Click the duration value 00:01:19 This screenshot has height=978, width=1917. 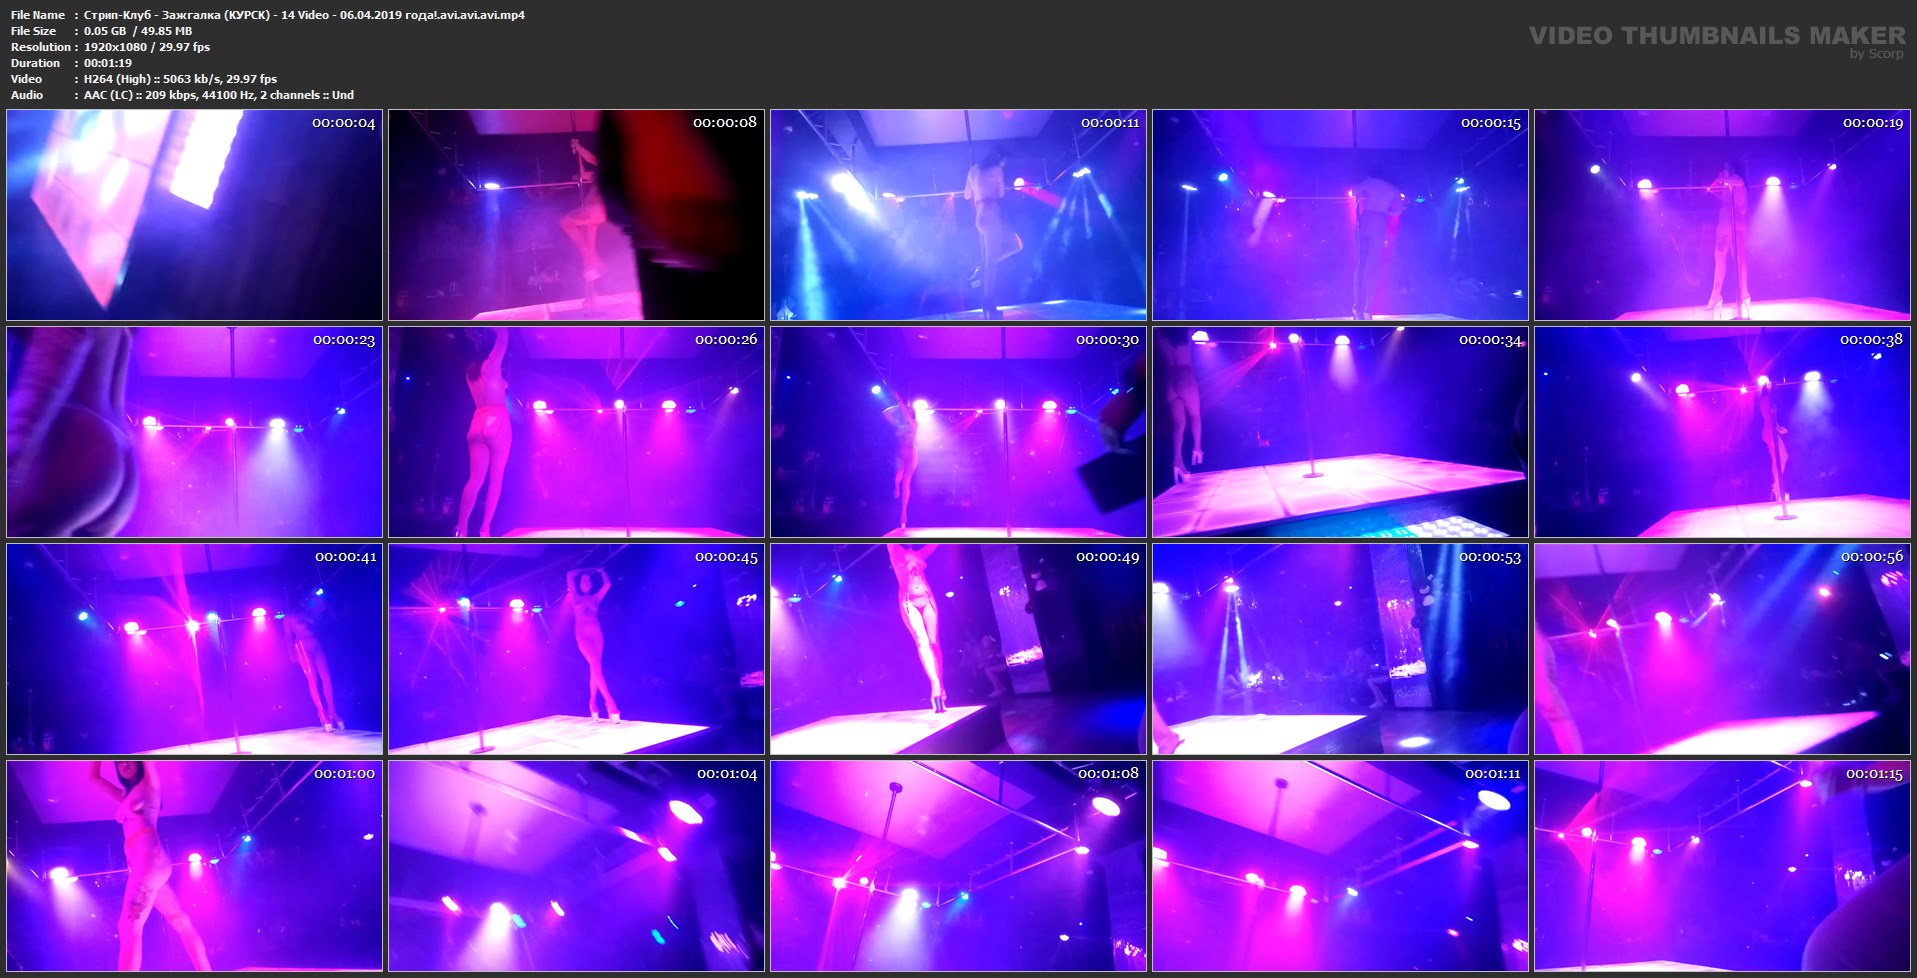coord(108,63)
